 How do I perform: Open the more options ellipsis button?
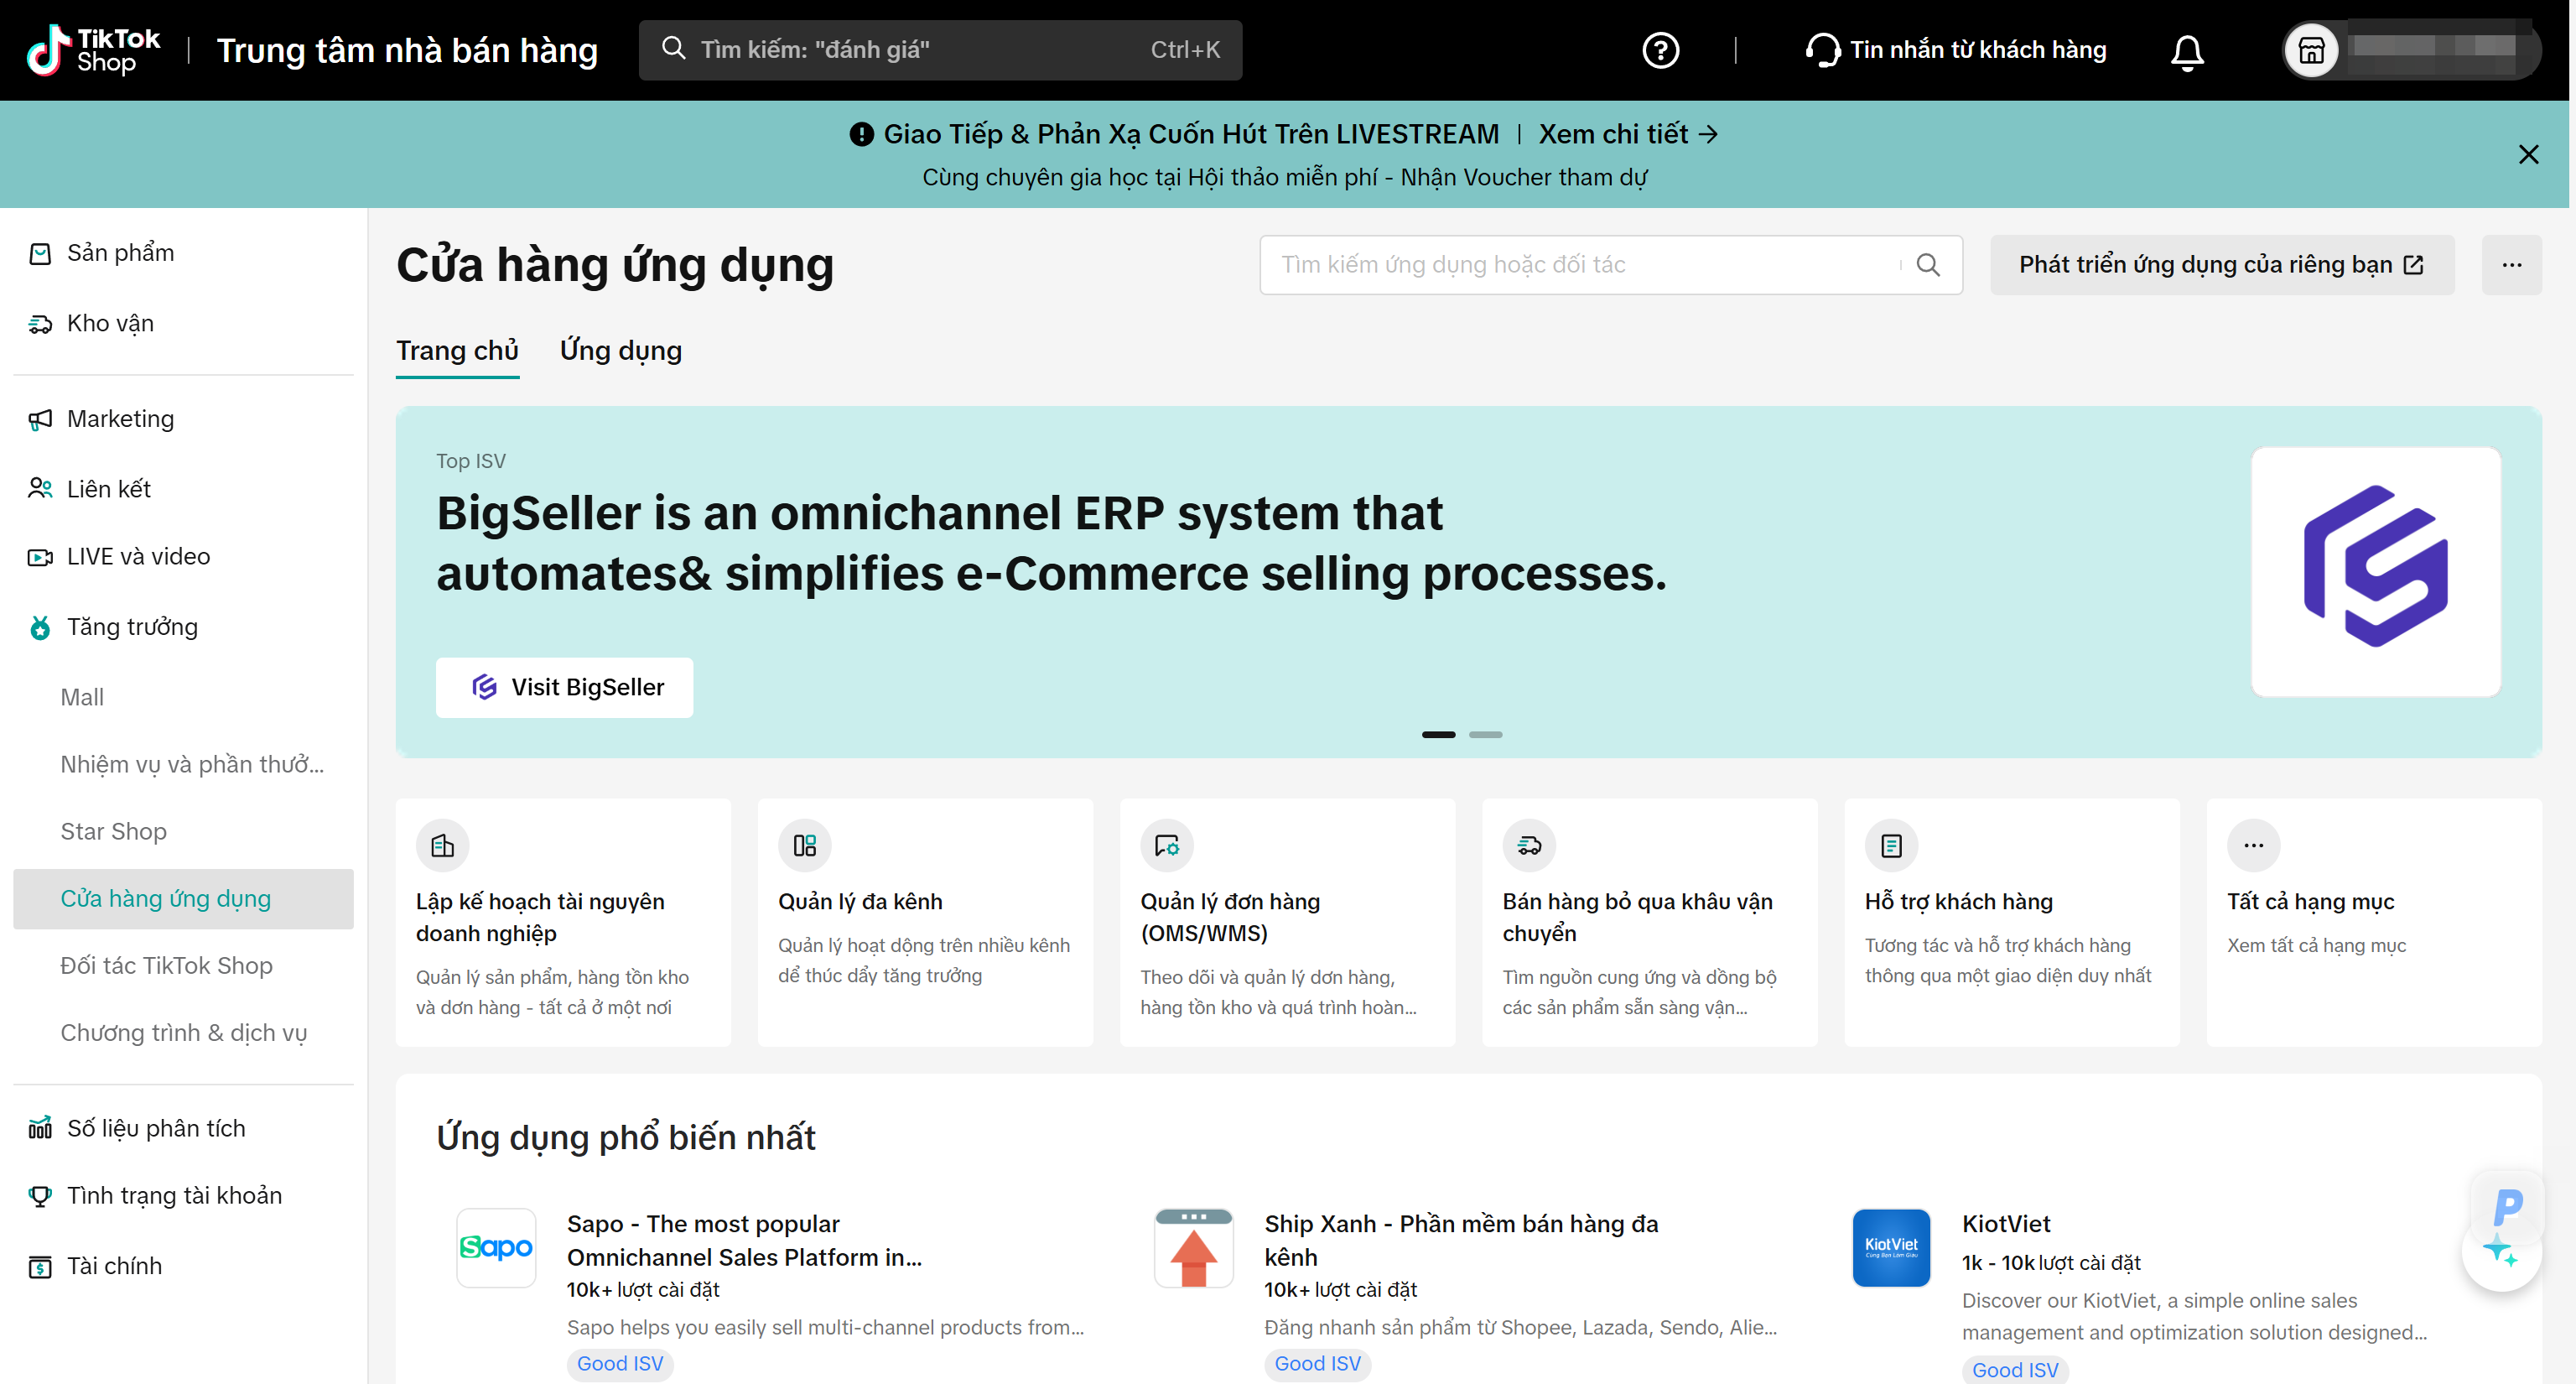pyautogui.click(x=2511, y=264)
